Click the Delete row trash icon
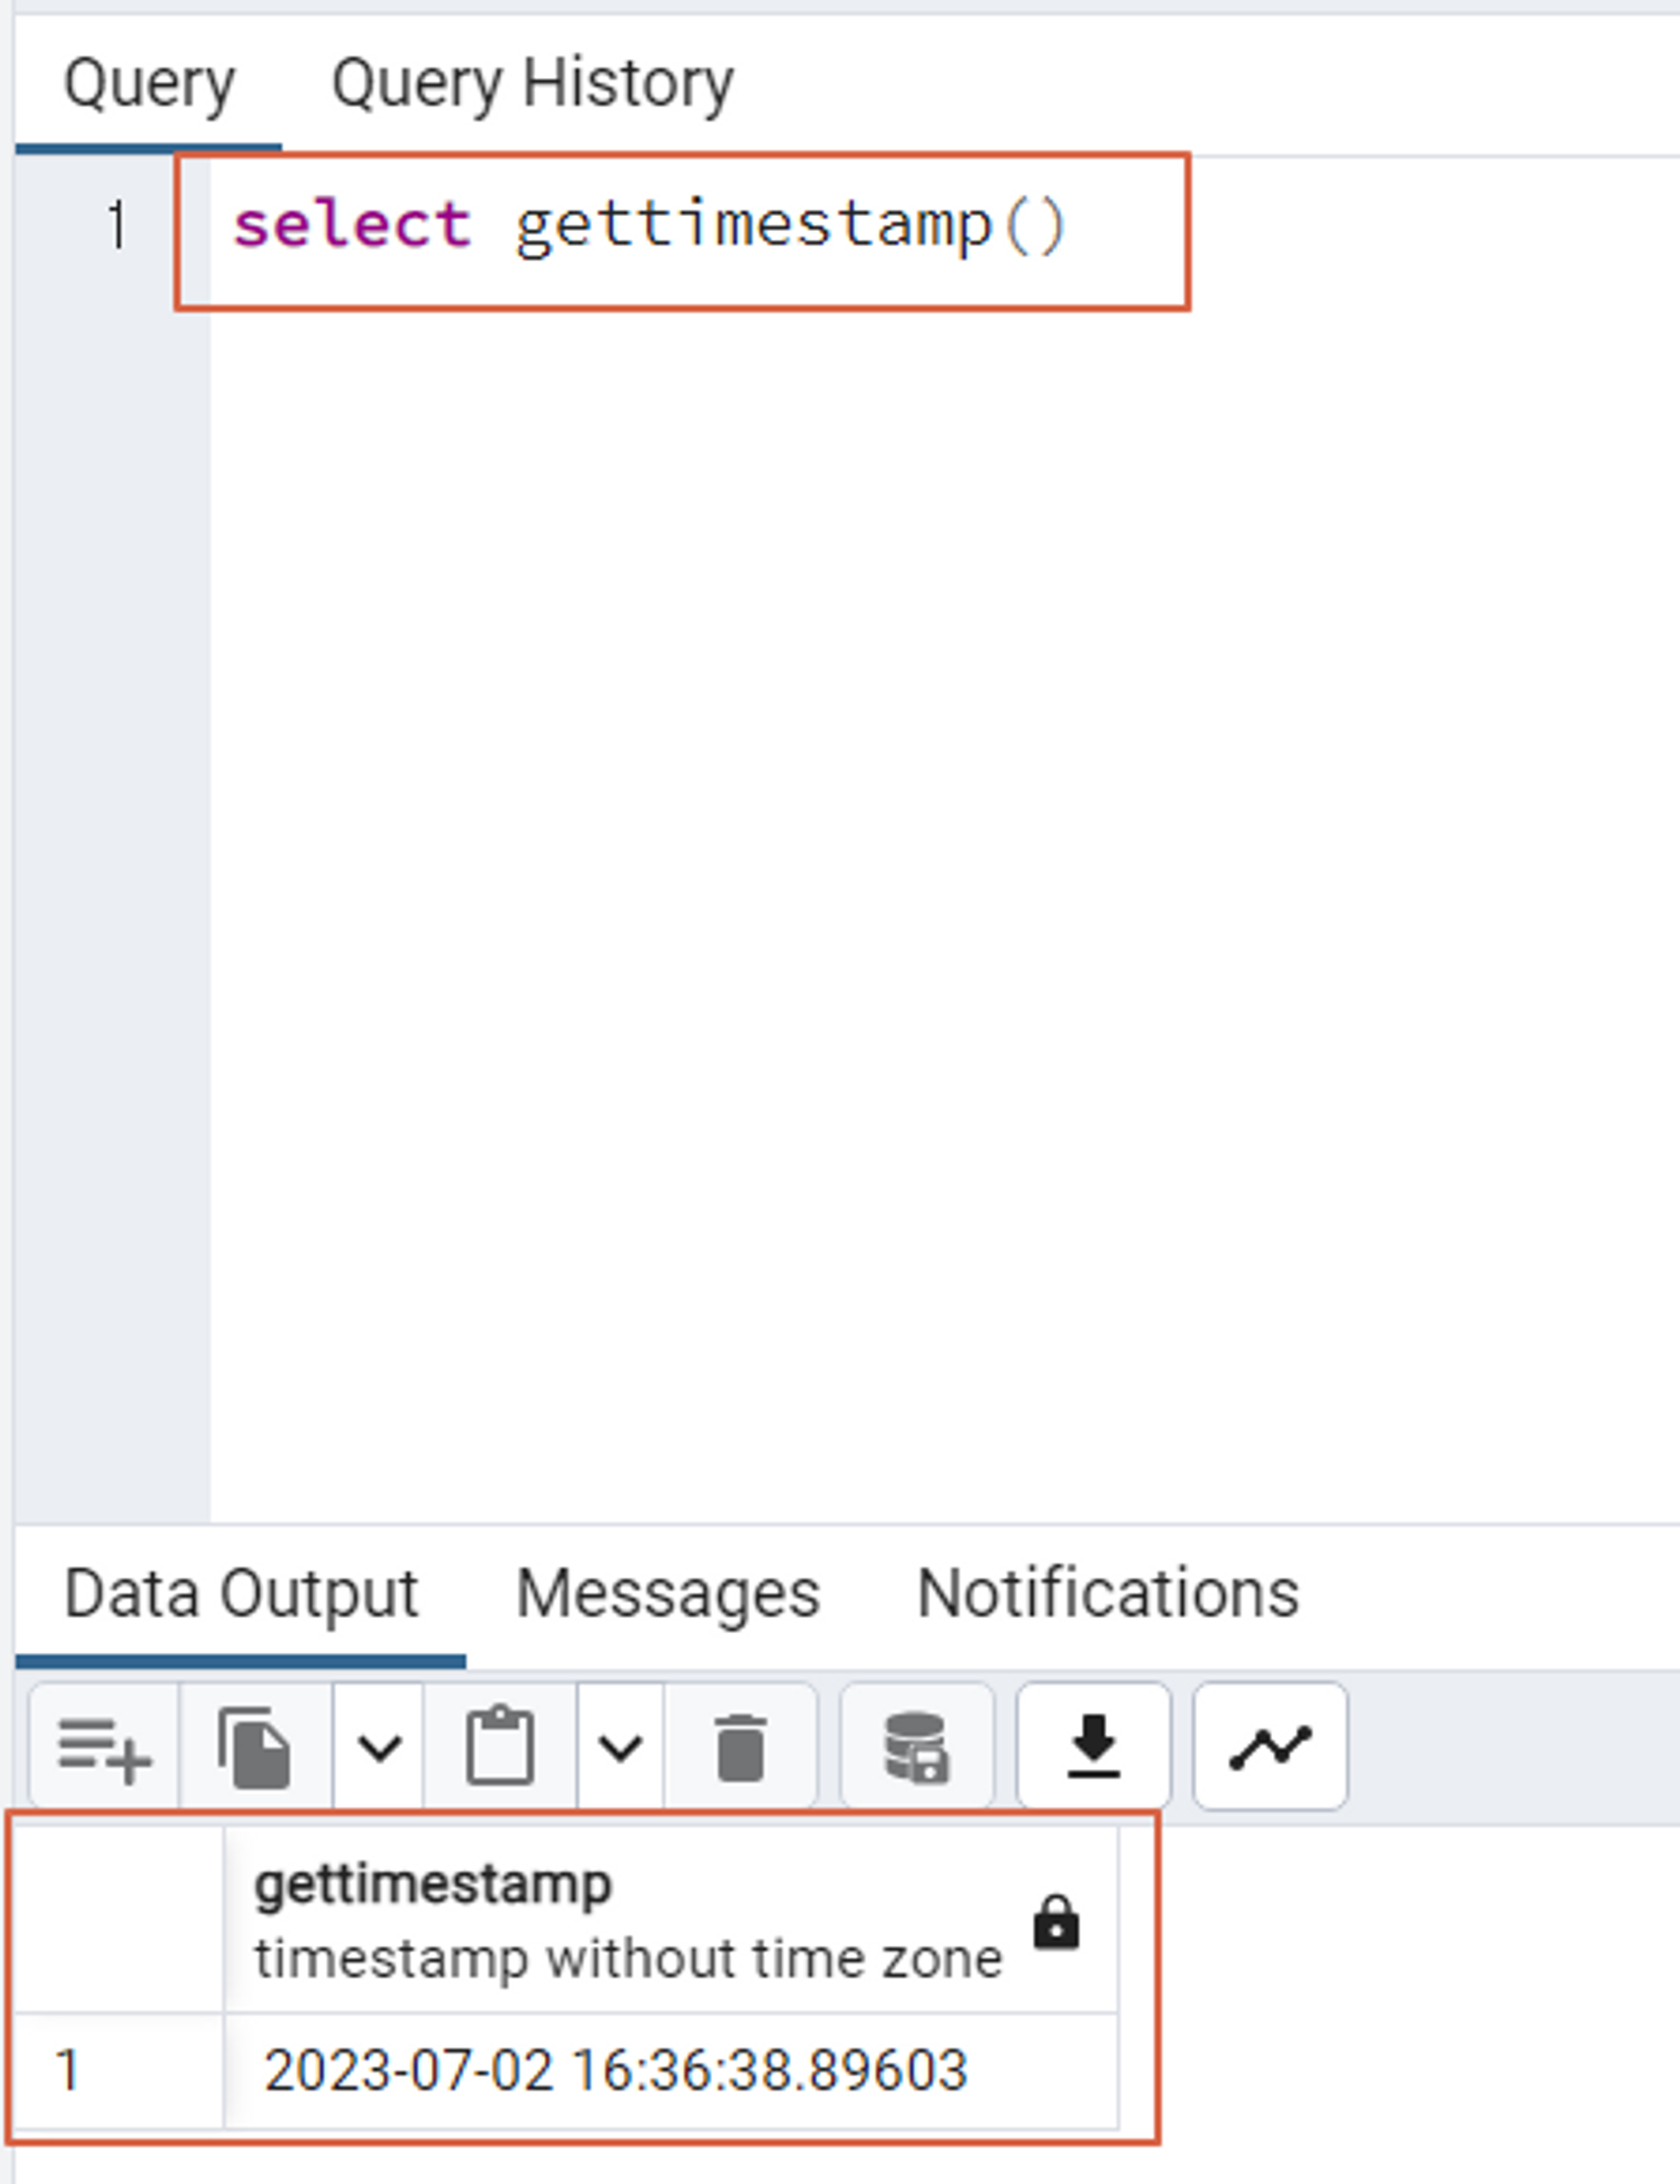1680x2184 pixels. click(x=740, y=1747)
